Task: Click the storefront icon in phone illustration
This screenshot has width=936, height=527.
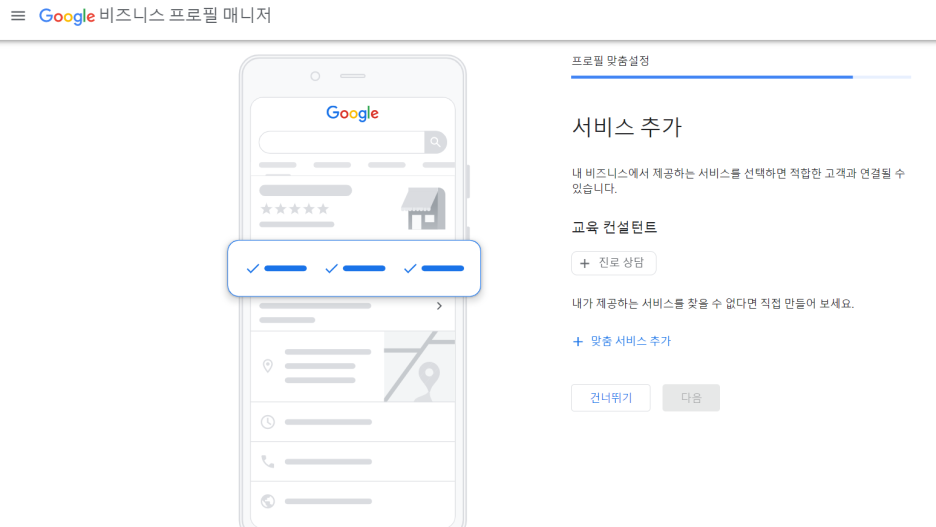Action: (x=423, y=208)
